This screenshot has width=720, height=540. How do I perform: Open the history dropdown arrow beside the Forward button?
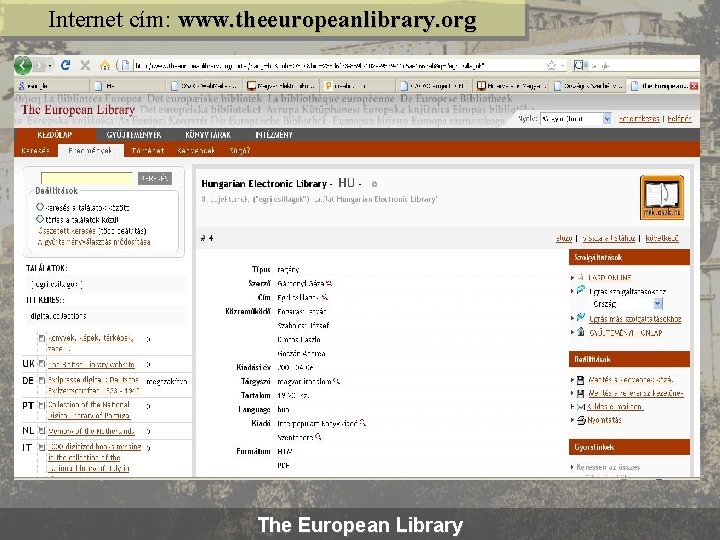click(50, 66)
